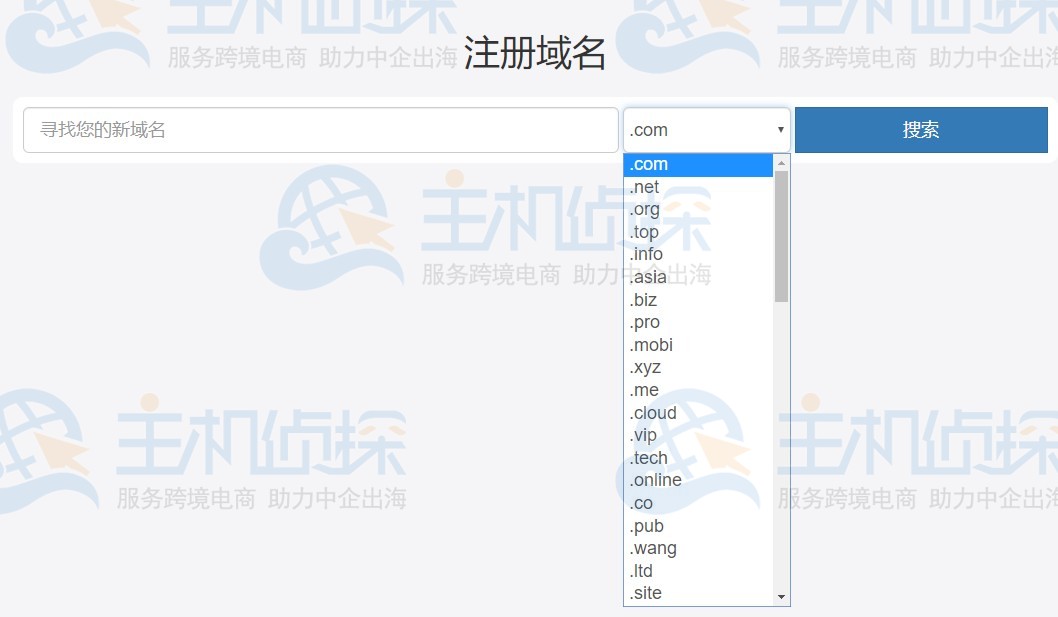Click the 搜索 search button
1058x617 pixels.
[920, 129]
